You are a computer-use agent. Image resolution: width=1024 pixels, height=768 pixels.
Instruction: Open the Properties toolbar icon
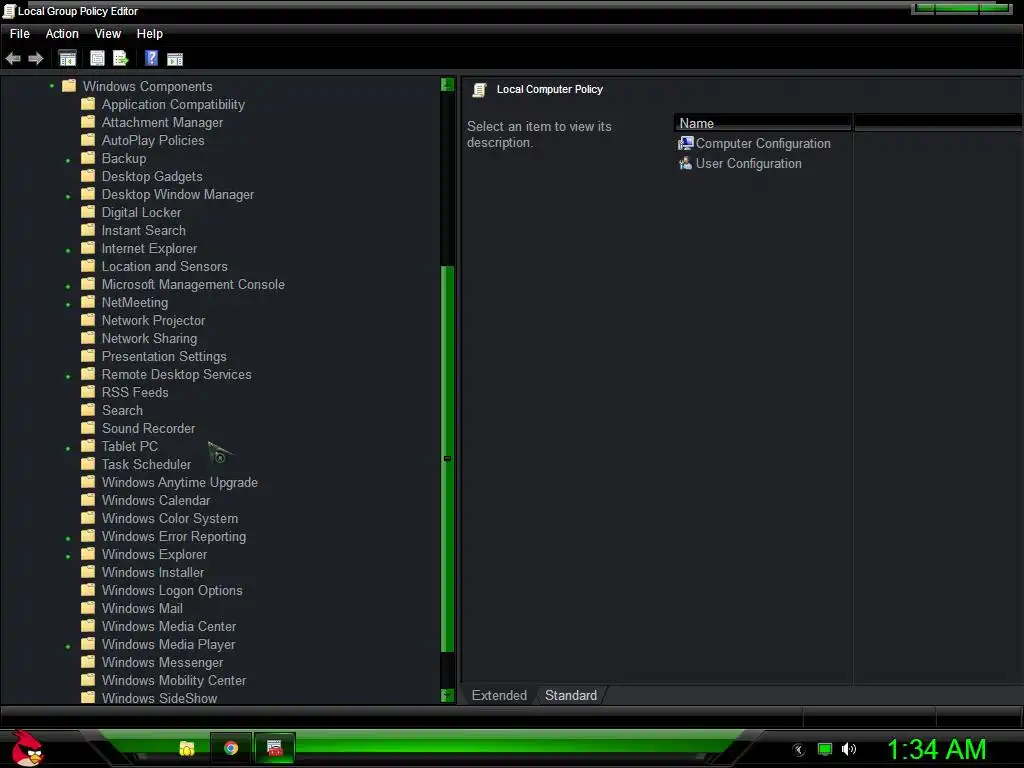pos(97,59)
